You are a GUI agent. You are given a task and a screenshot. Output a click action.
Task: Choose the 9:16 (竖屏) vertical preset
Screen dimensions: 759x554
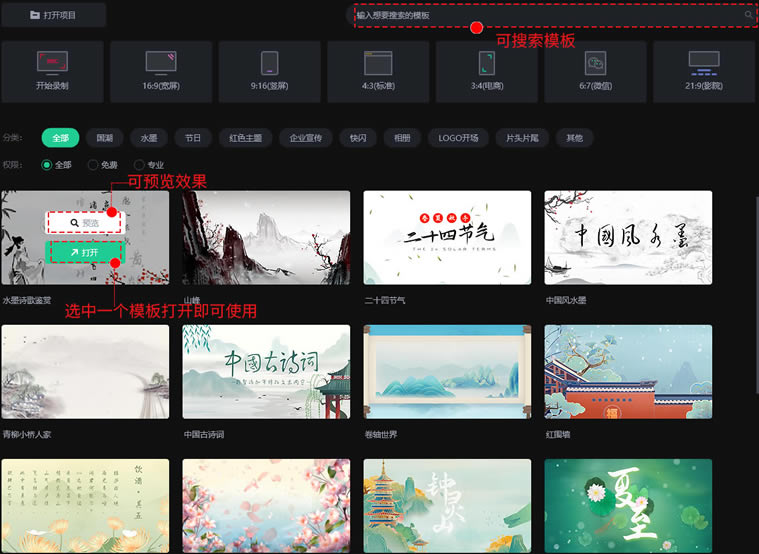tap(270, 71)
